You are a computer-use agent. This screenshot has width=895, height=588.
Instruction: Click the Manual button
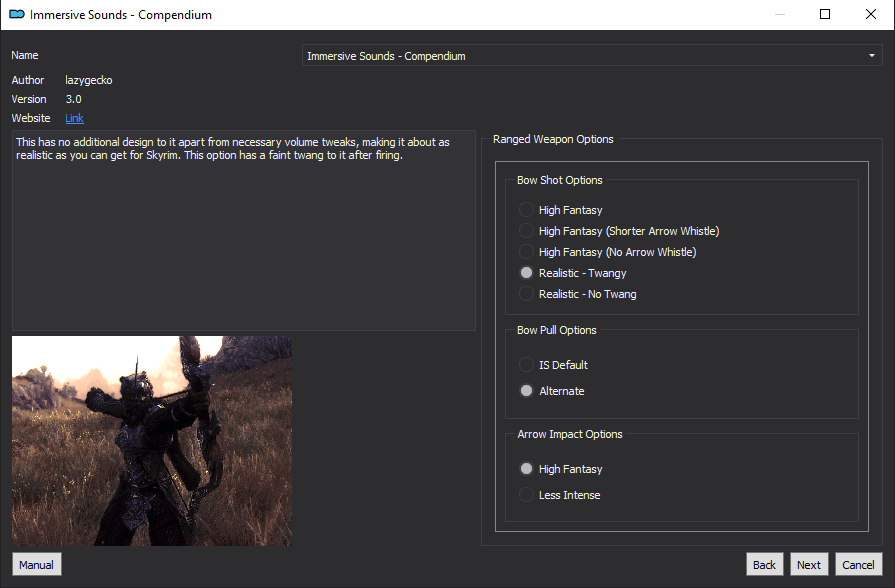[x=37, y=564]
